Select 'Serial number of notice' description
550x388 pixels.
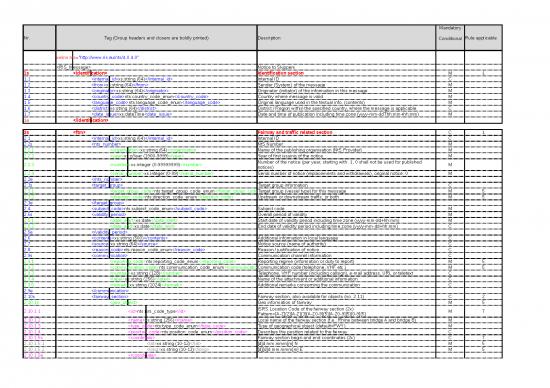pyautogui.click(x=333, y=173)
